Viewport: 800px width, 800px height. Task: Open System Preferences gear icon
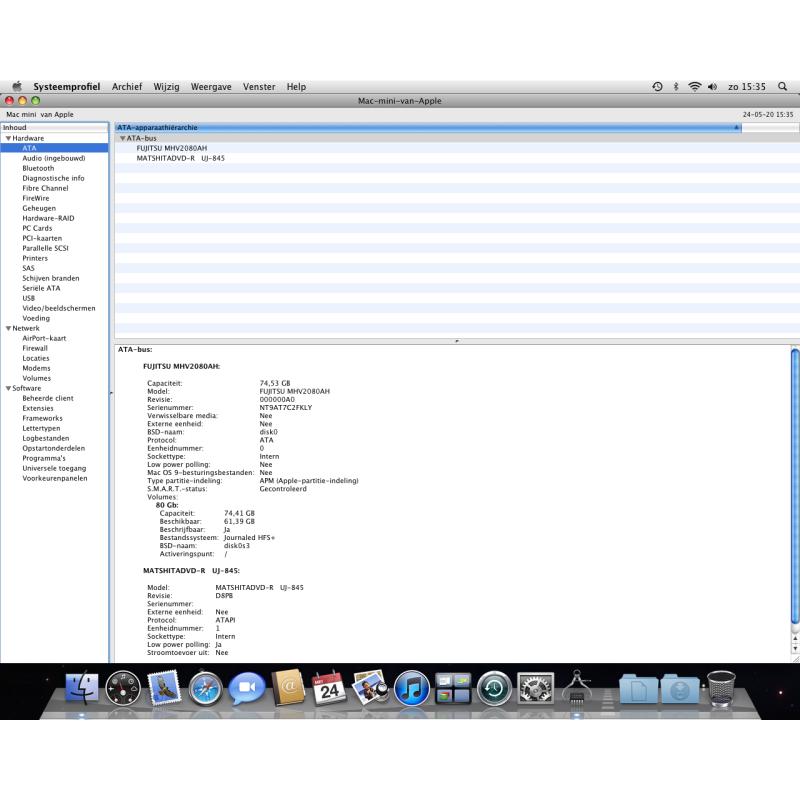[x=535, y=688]
